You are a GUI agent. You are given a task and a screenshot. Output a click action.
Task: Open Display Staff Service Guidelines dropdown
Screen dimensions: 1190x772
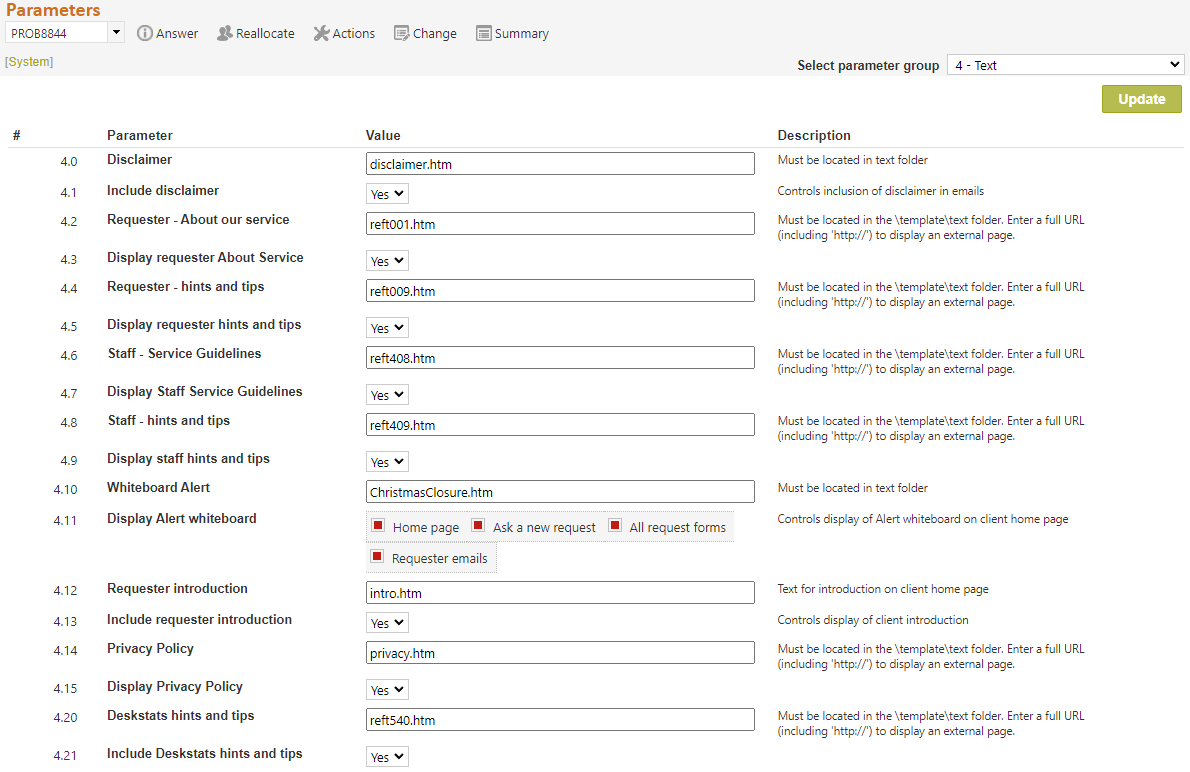pos(387,395)
